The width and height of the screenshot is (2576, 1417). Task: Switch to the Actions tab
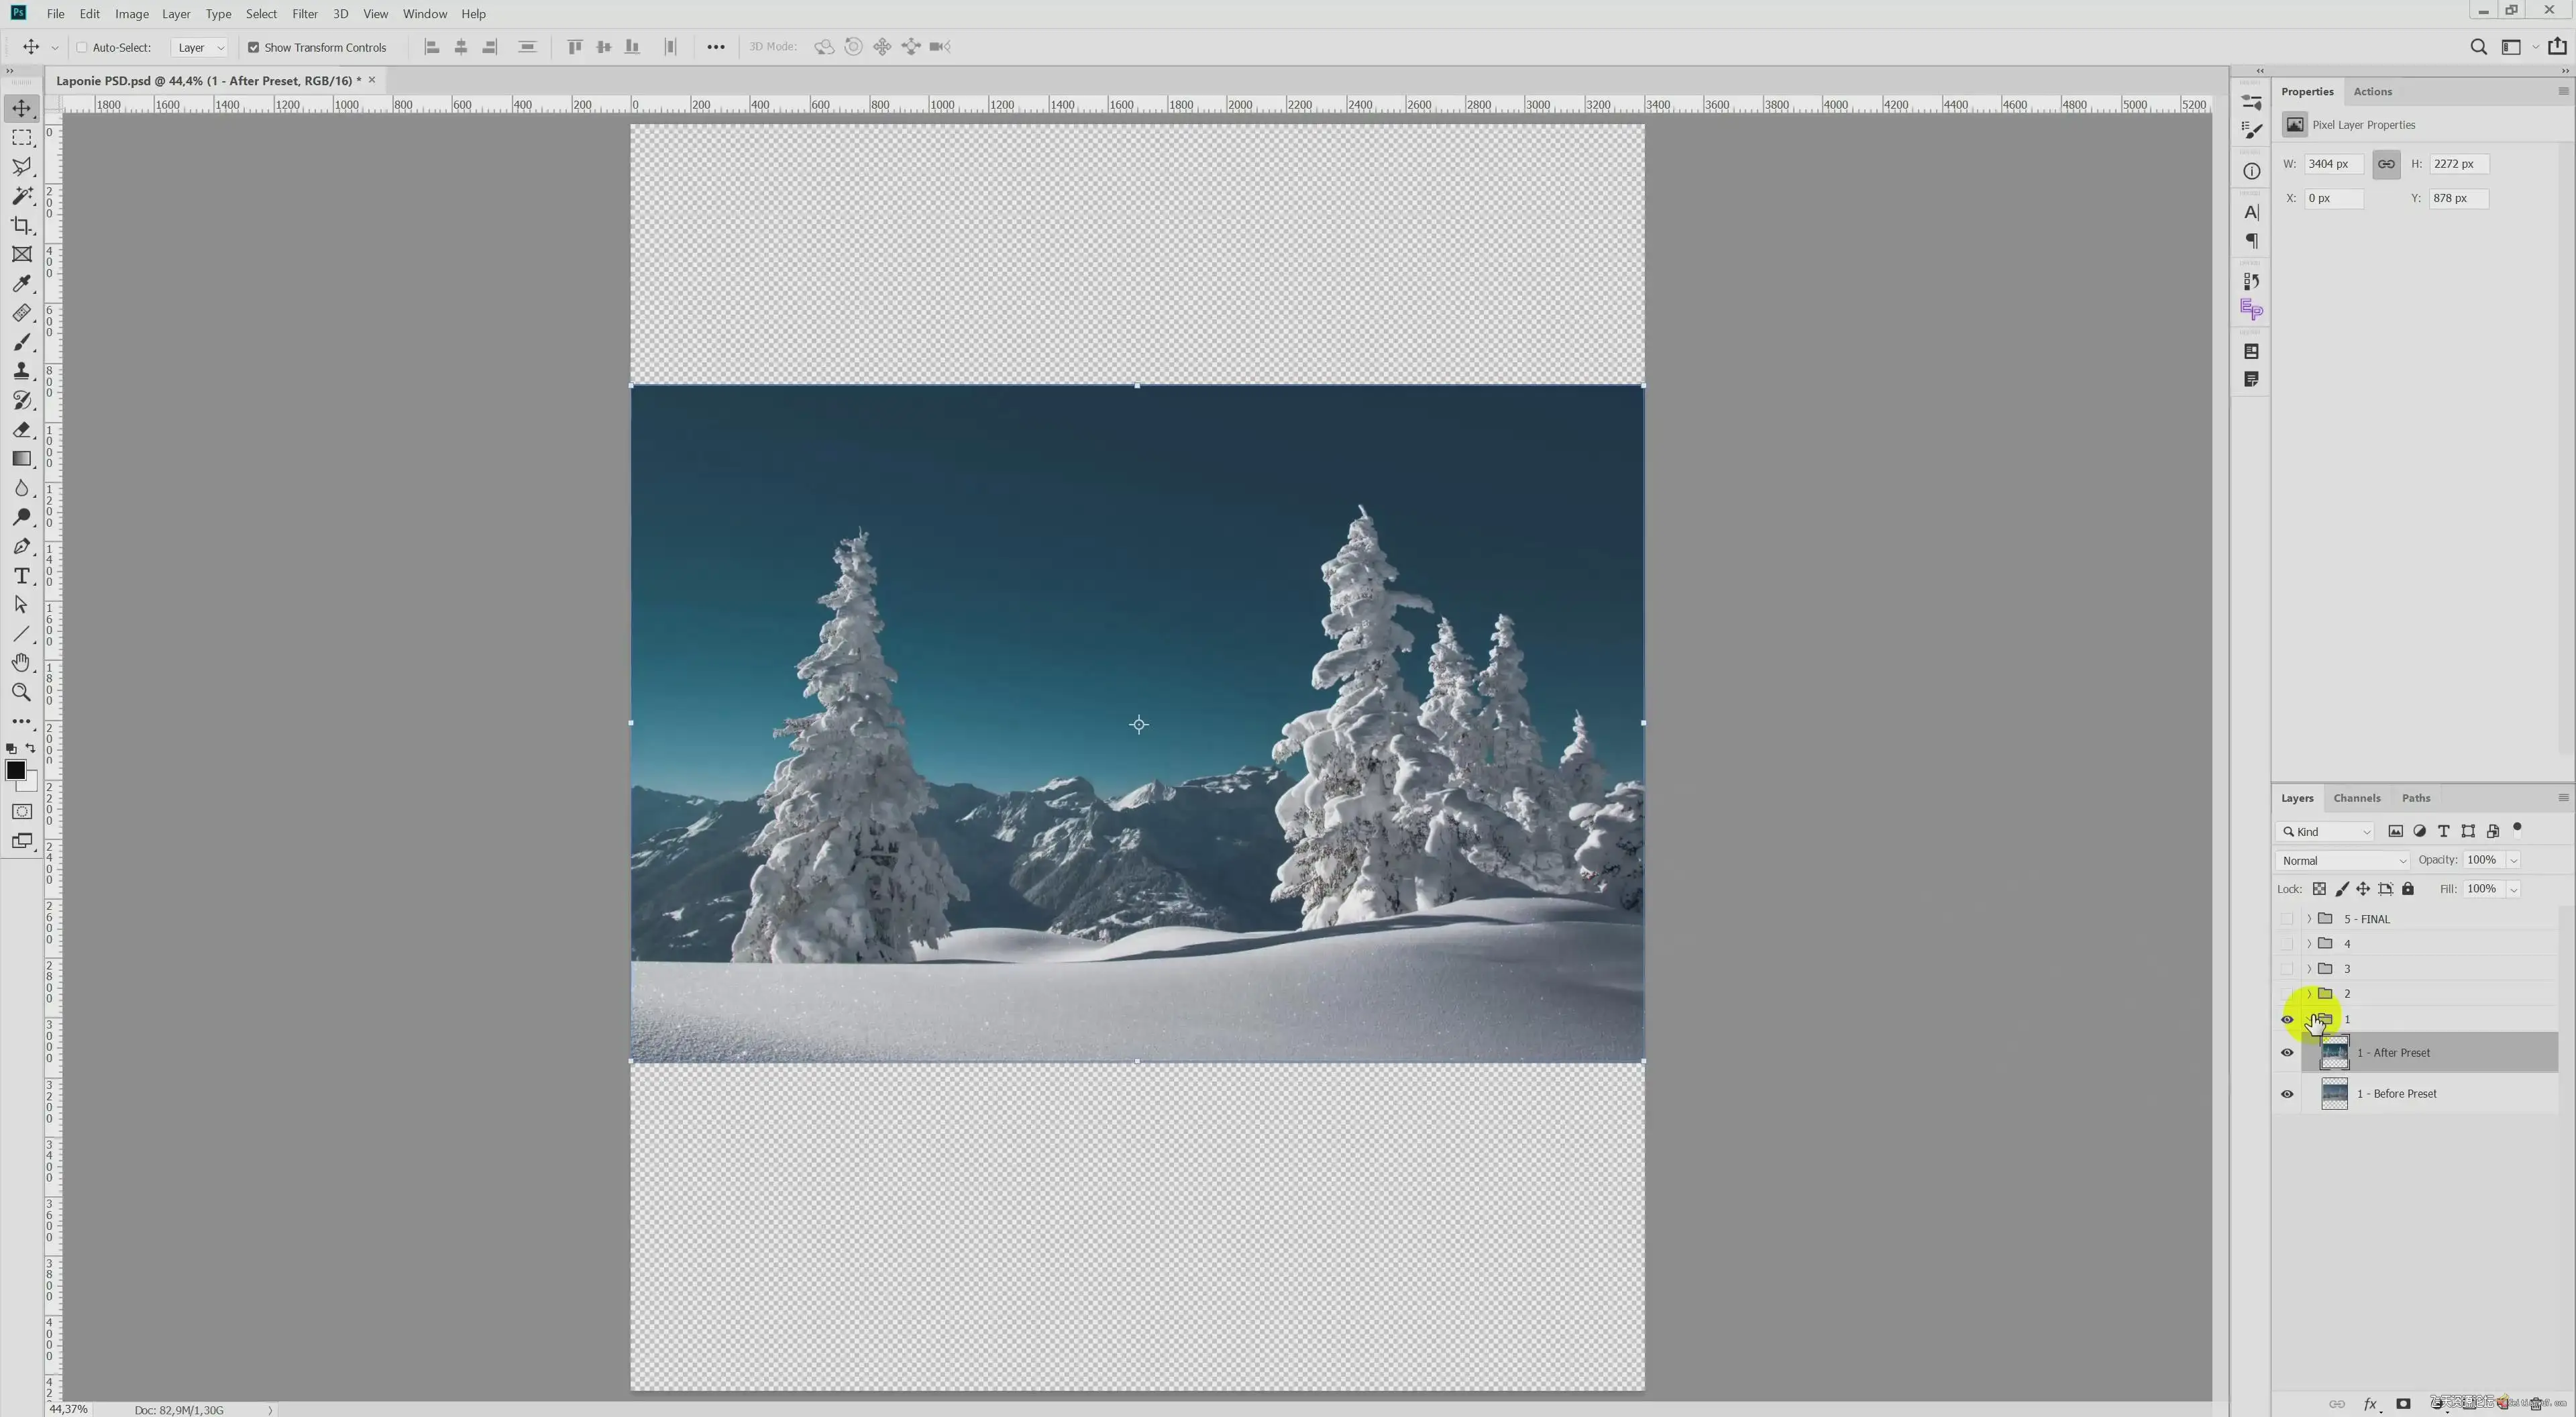pos(2372,91)
